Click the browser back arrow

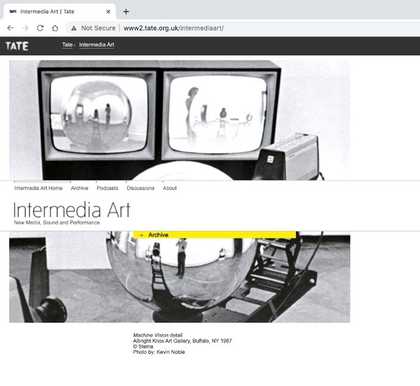click(x=10, y=28)
